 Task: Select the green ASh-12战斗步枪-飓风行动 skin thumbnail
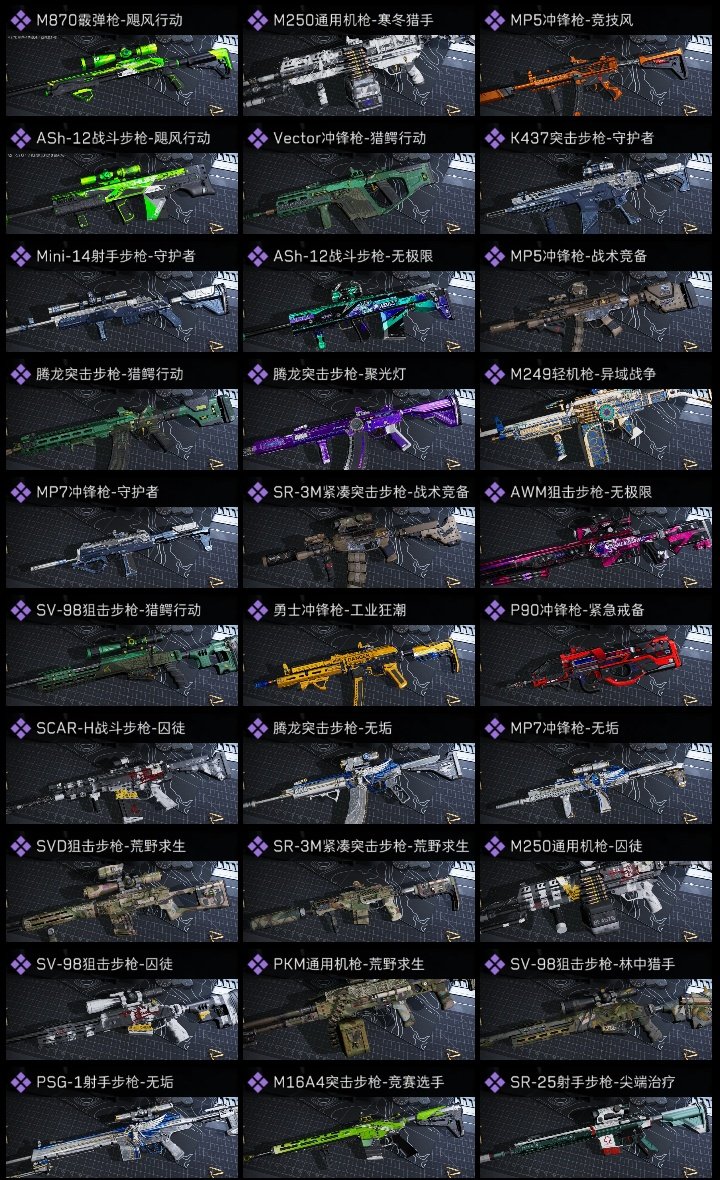[x=122, y=193]
